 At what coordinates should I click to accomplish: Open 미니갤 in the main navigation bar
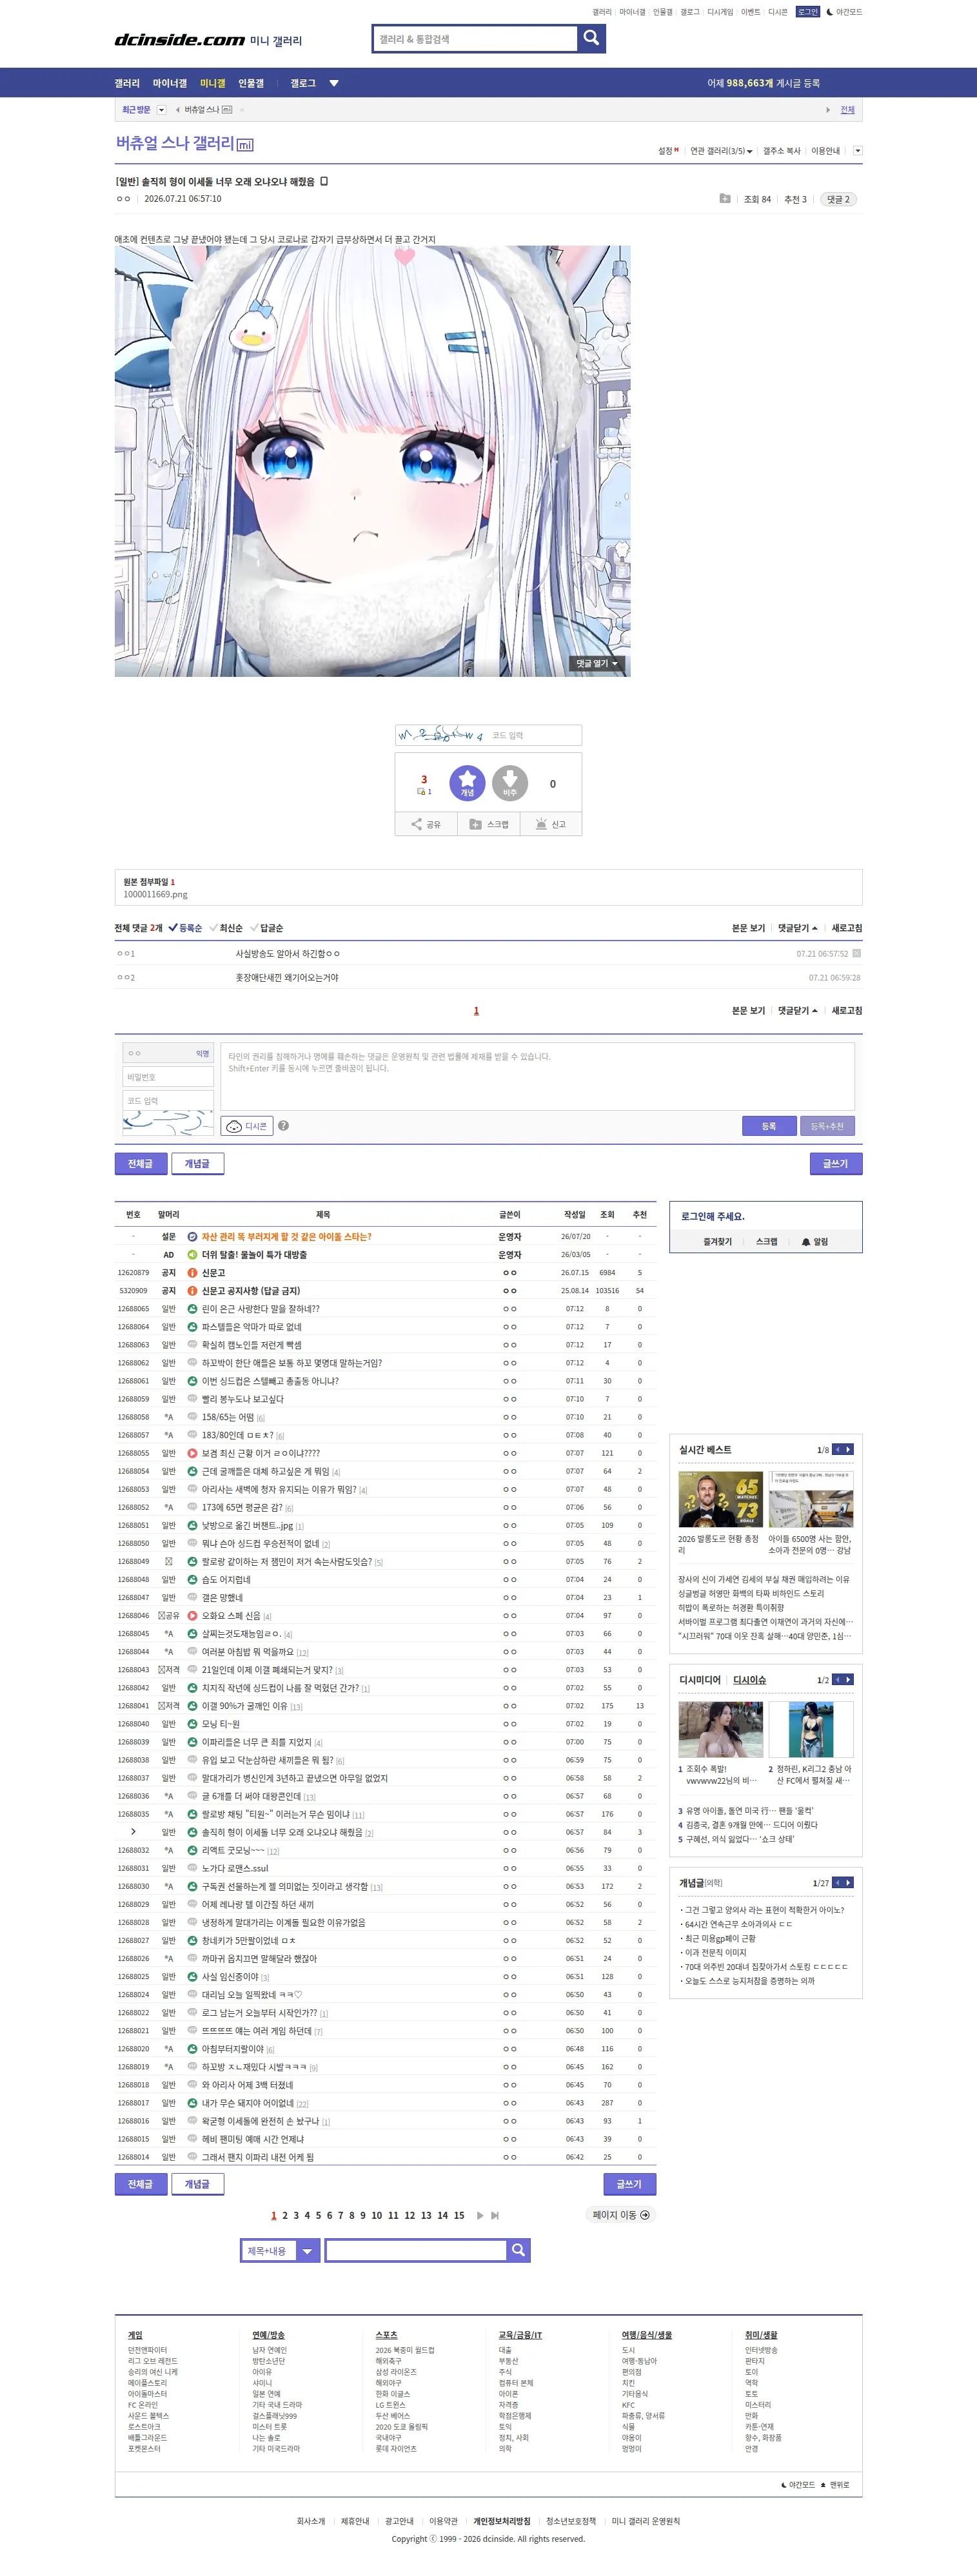(x=213, y=83)
